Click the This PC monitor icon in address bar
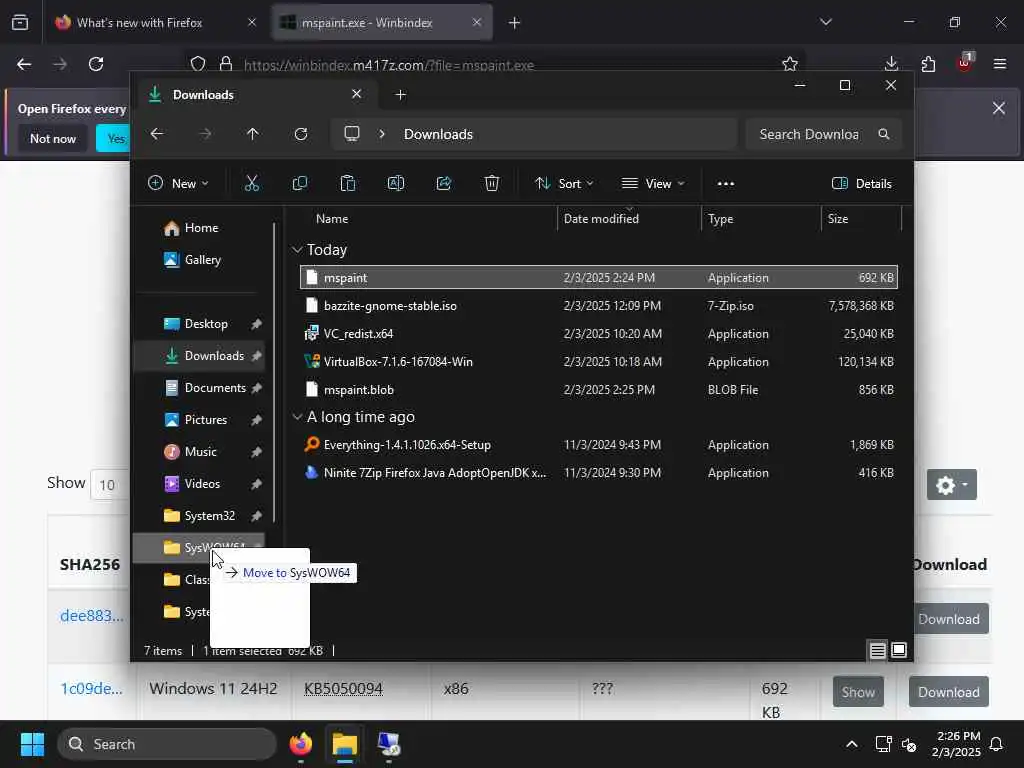 (352, 134)
